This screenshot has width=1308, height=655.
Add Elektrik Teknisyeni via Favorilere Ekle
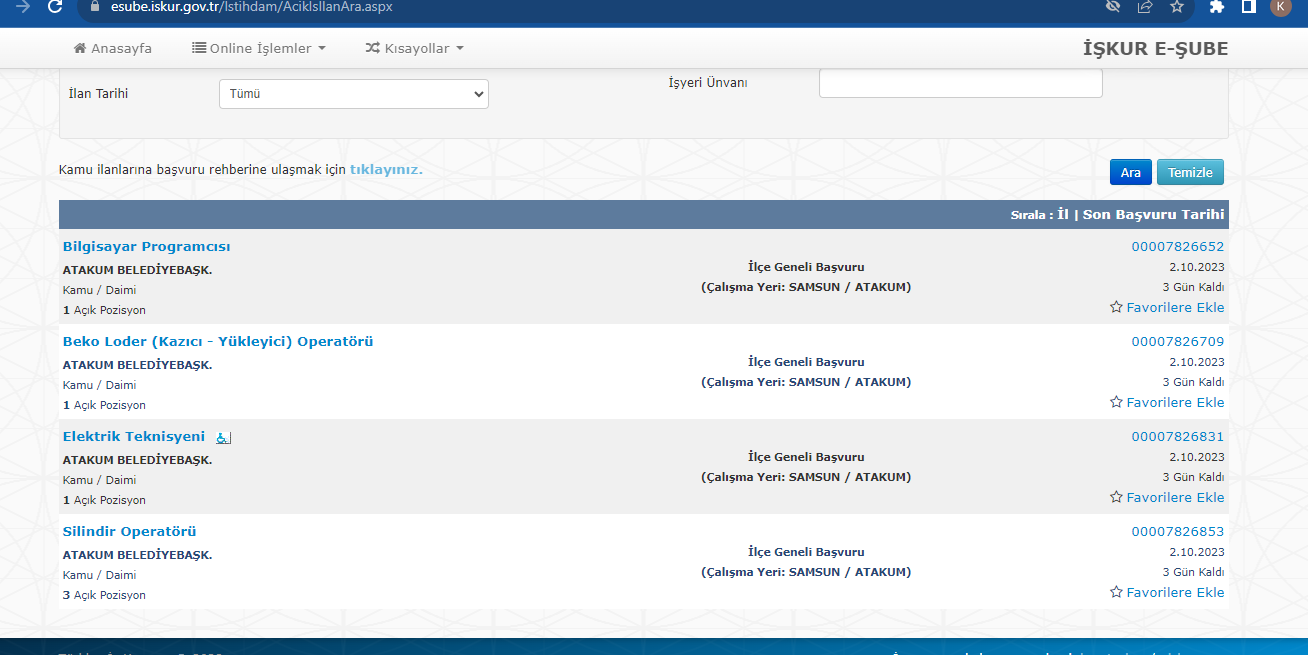[1175, 497]
